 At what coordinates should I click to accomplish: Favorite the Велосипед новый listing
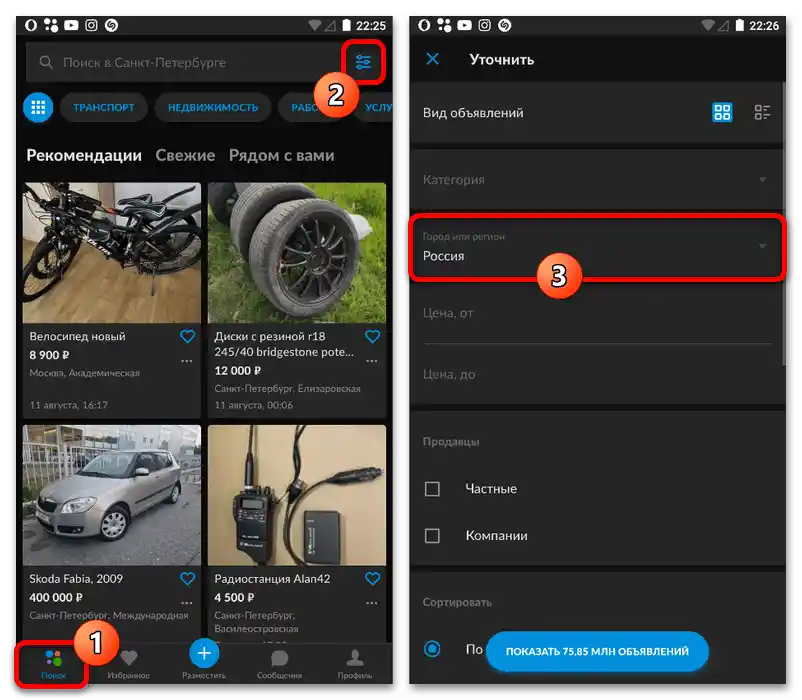(187, 336)
